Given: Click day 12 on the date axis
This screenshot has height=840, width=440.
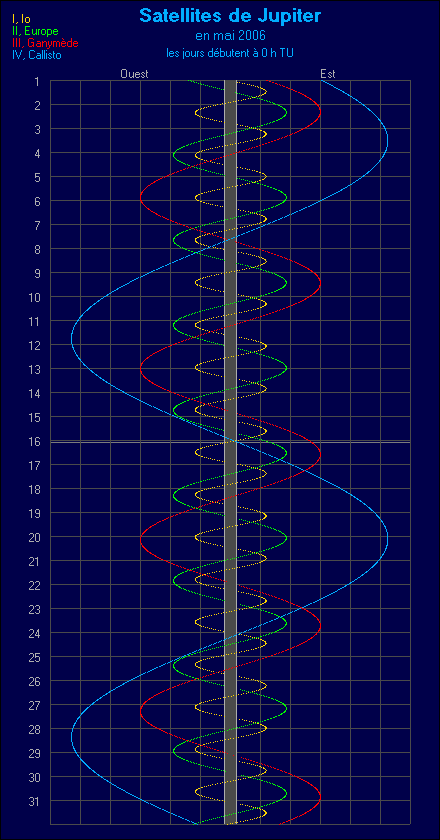Looking at the screenshot, I should click(34, 345).
